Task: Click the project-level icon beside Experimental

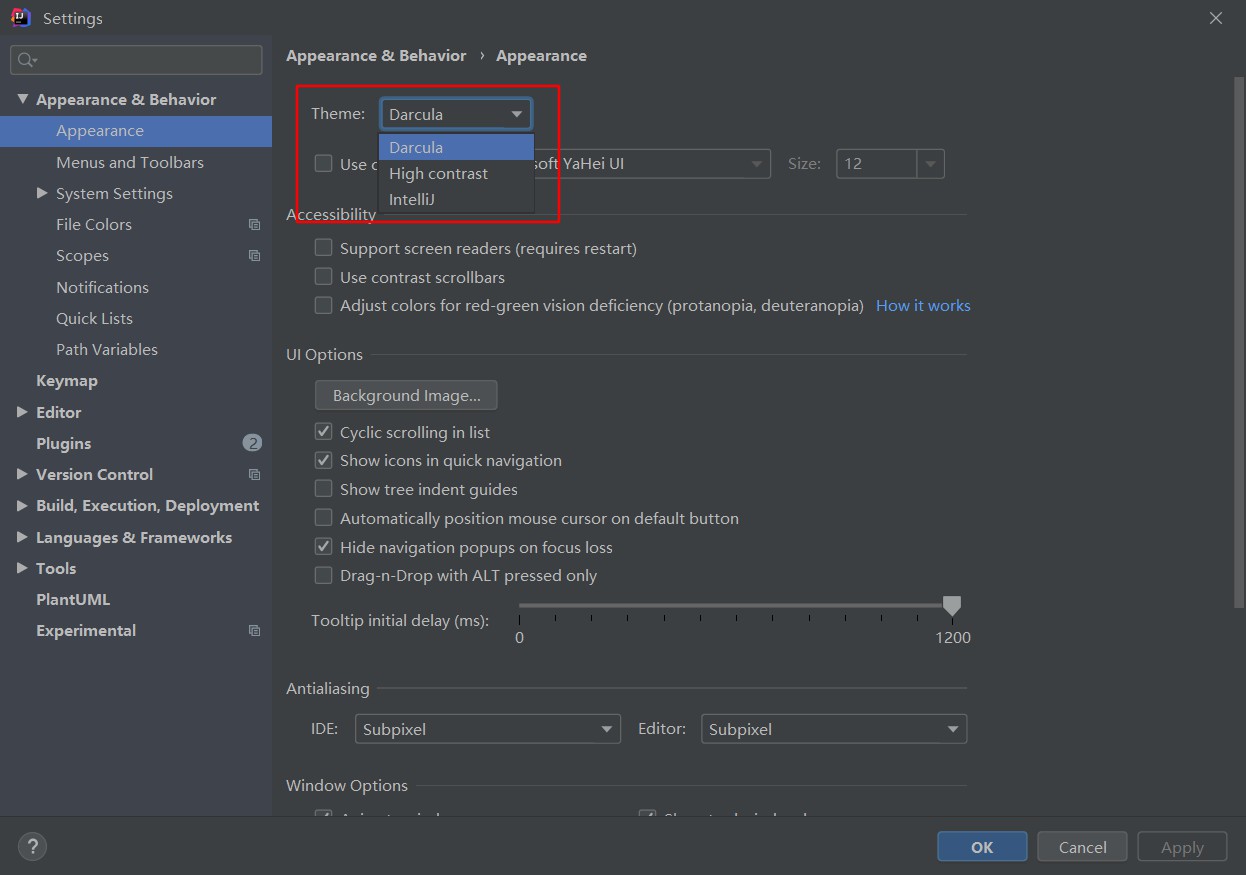Action: [x=254, y=631]
